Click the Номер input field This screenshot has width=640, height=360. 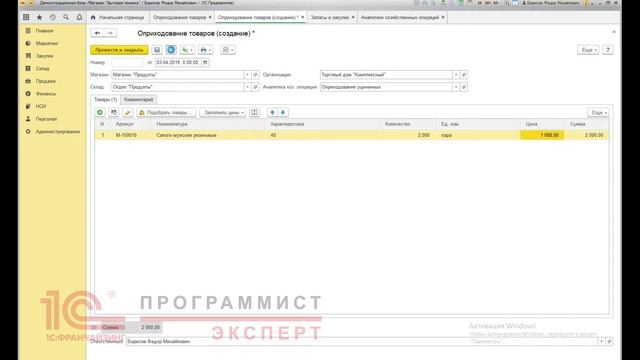click(x=127, y=62)
